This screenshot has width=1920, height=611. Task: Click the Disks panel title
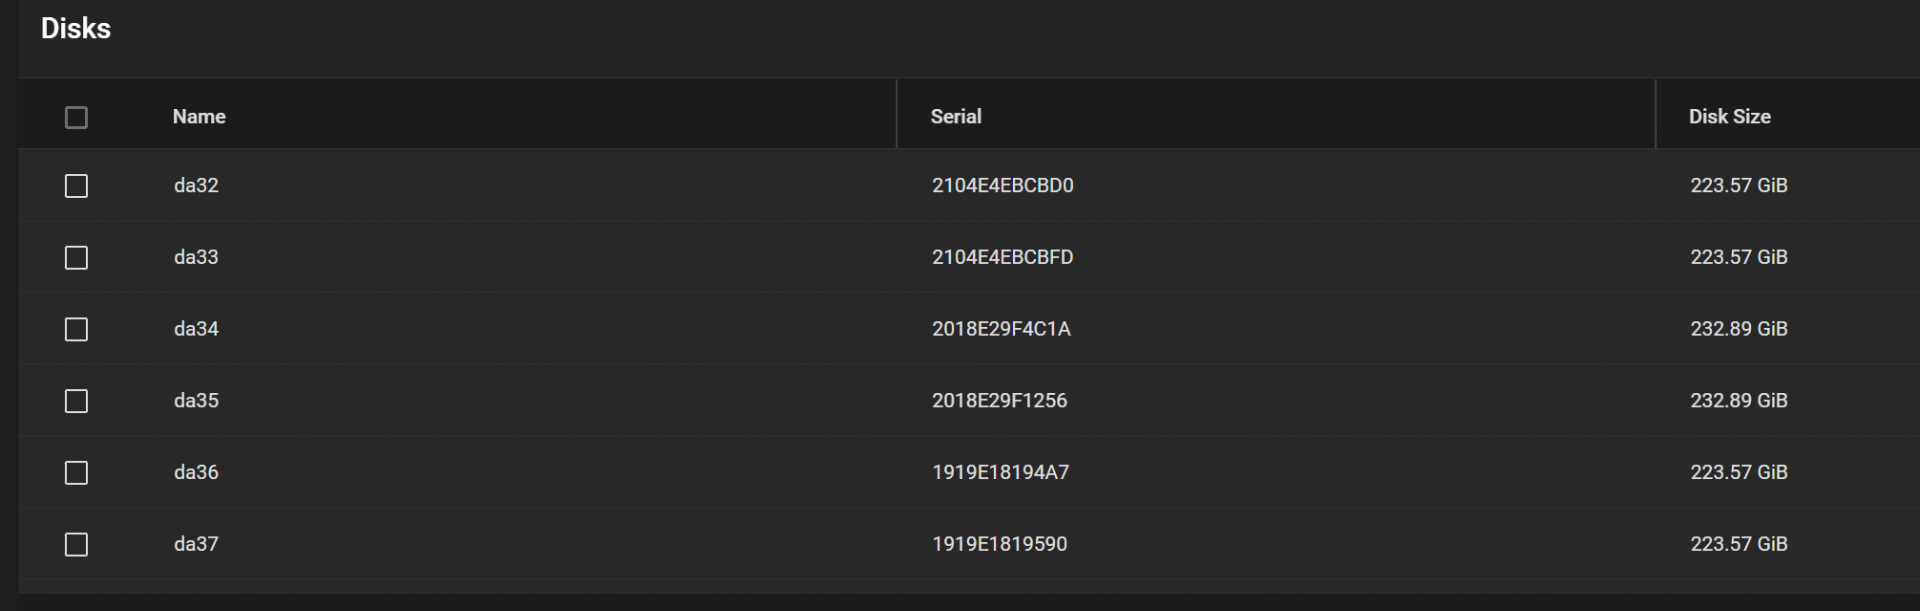pyautogui.click(x=76, y=29)
